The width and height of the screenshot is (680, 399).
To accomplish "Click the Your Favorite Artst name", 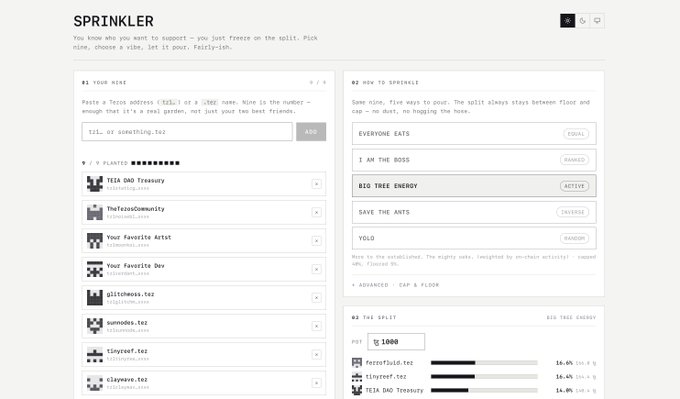I will (x=139, y=237).
